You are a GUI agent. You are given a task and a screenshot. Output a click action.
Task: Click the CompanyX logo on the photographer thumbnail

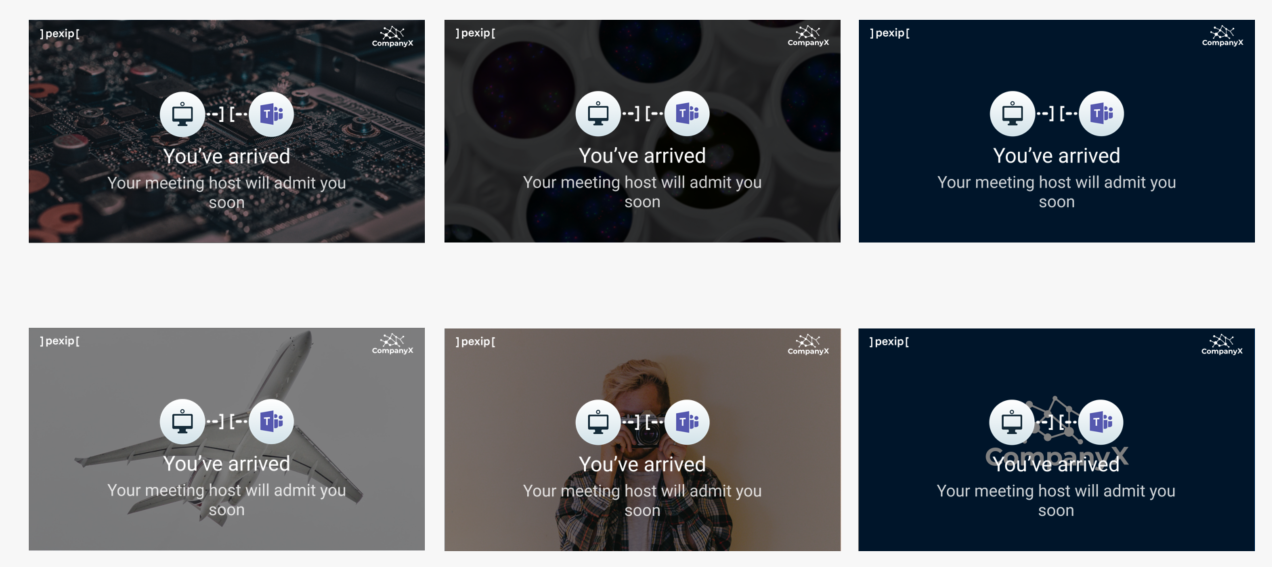[808, 345]
